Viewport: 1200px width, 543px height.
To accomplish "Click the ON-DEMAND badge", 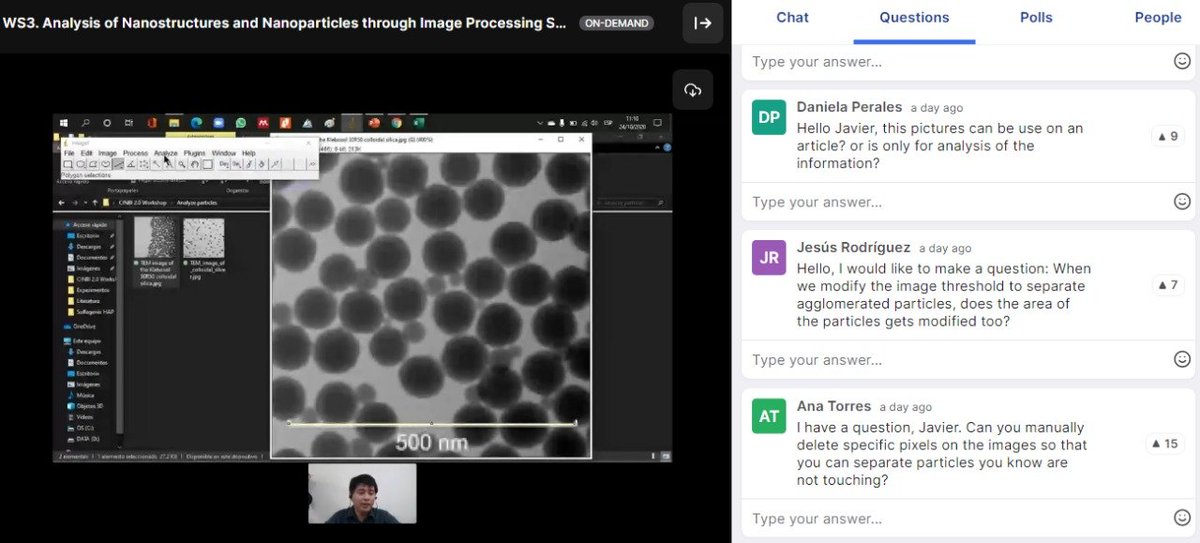I will [x=616, y=23].
